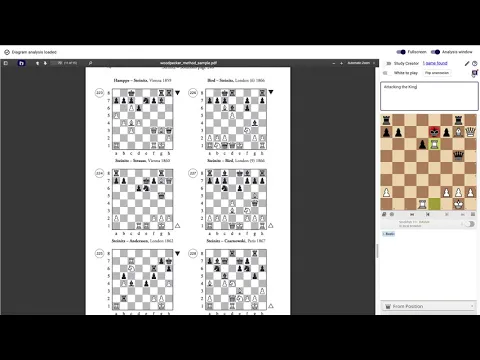Open the help icon beside pencil
480x360 pixels.
coord(475,63)
